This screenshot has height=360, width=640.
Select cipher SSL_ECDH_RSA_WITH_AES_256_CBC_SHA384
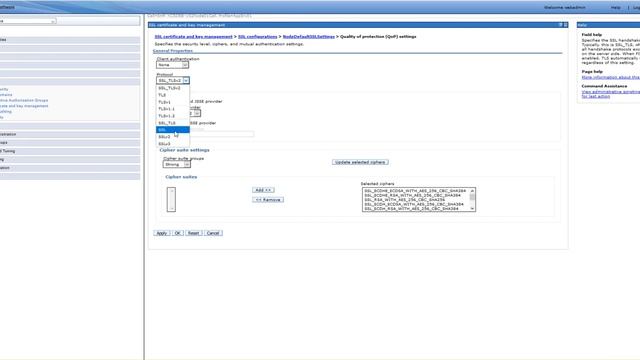411,209
